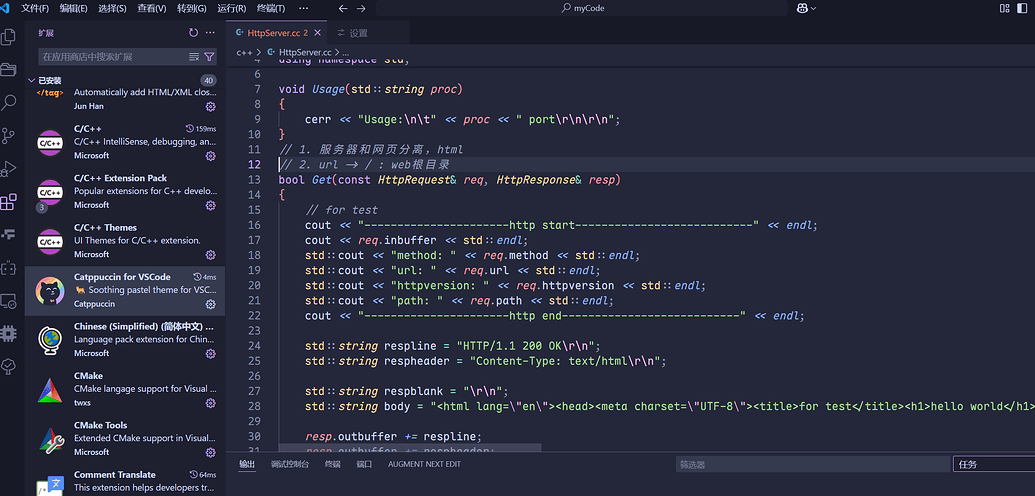The width and height of the screenshot is (1035, 496).
Task: Open the Run and Debug view
Action: pos(9,169)
